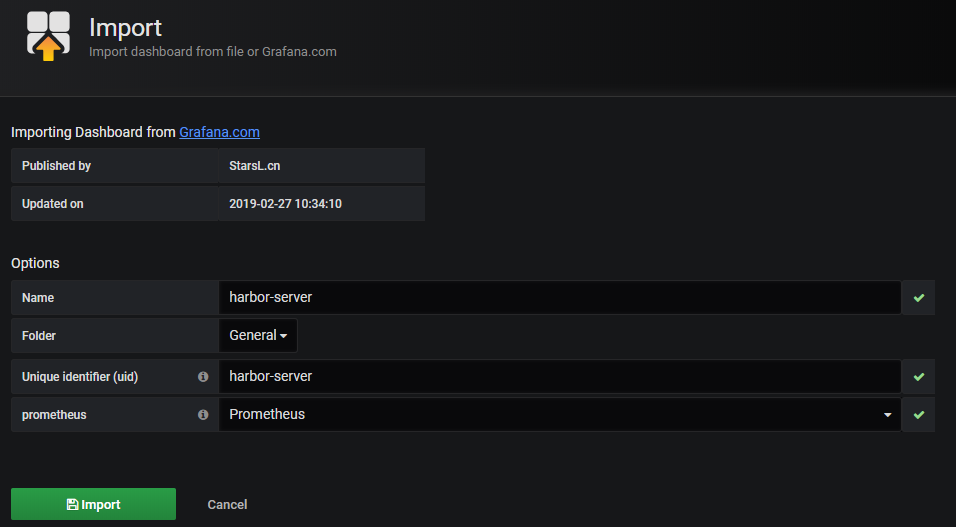Click the Import dashboard upload icon
The height and width of the screenshot is (527, 956).
(x=48, y=35)
